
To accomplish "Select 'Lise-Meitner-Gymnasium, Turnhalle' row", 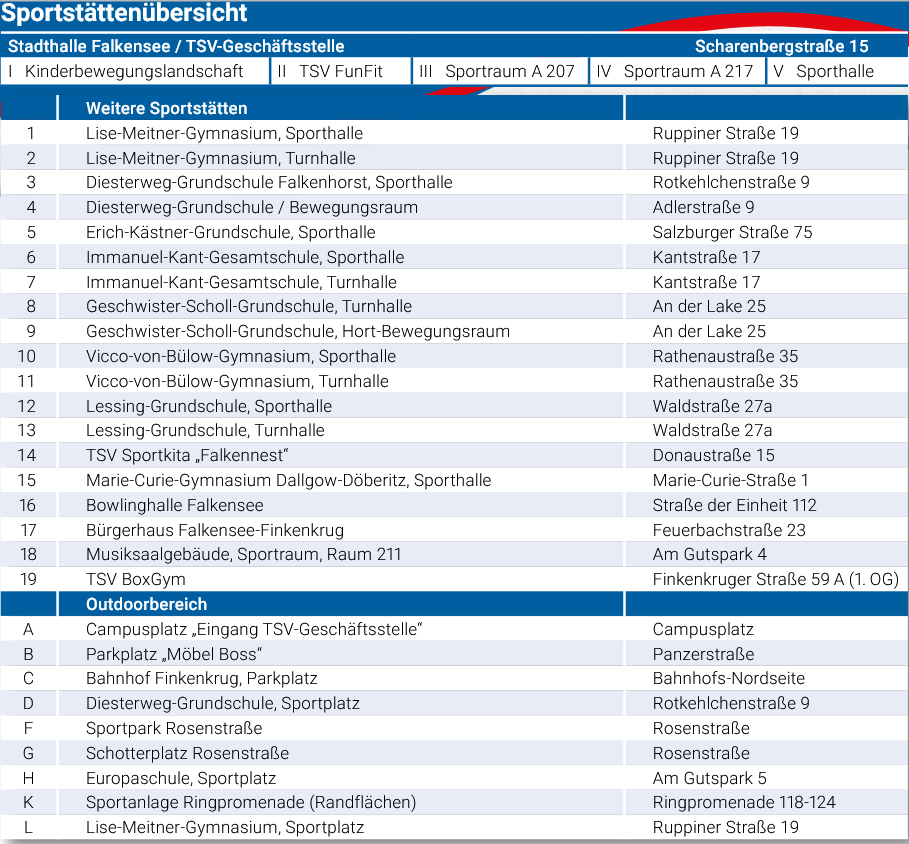I will (x=454, y=158).
